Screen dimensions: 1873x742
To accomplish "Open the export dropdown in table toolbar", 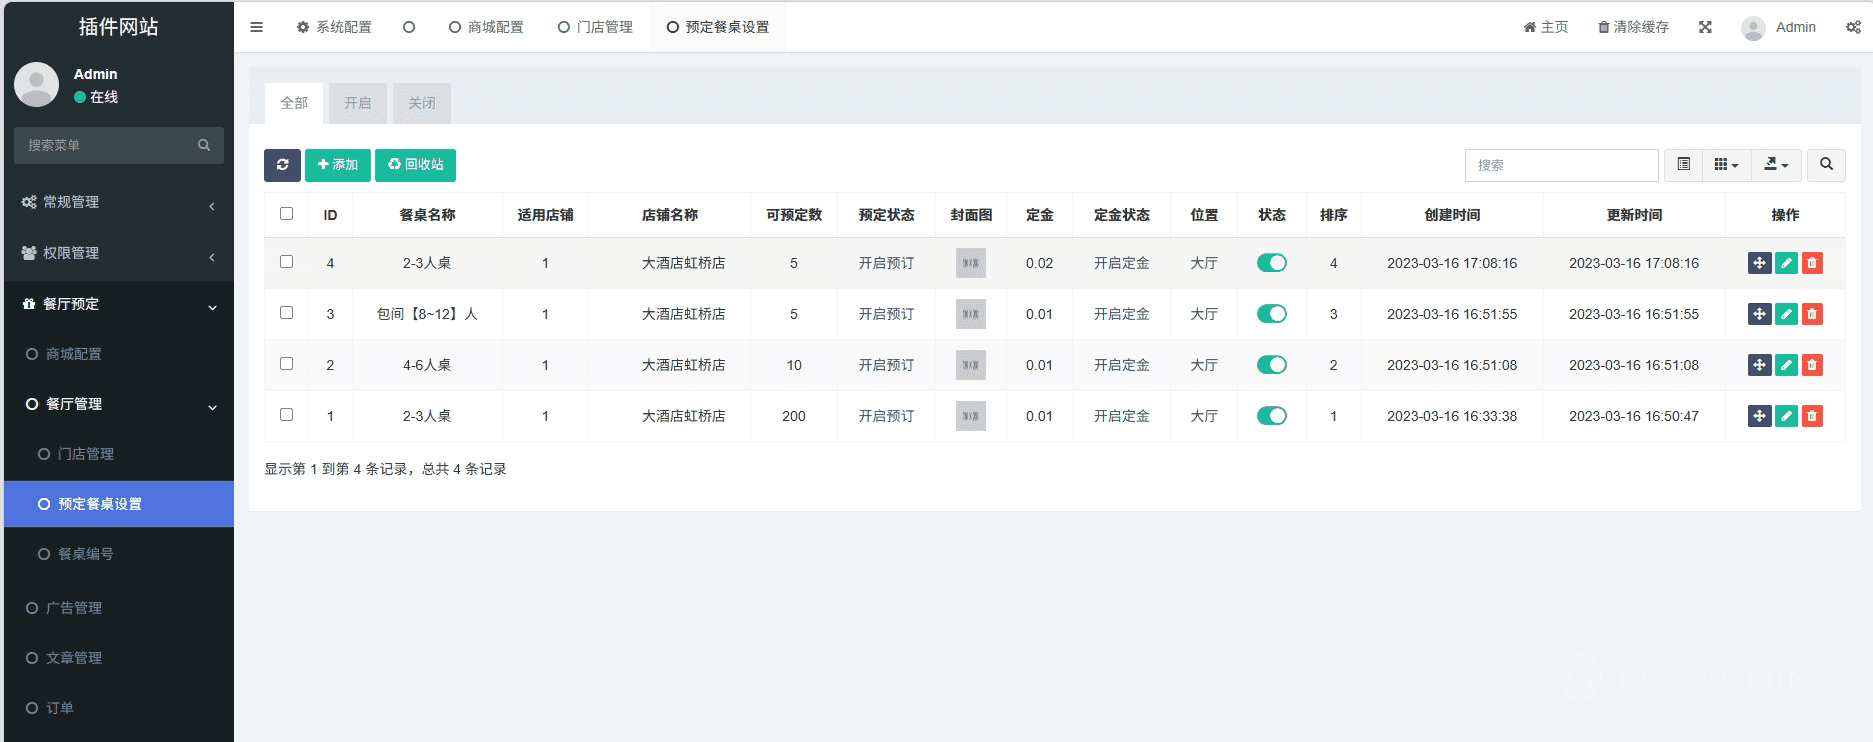I will point(1776,165).
